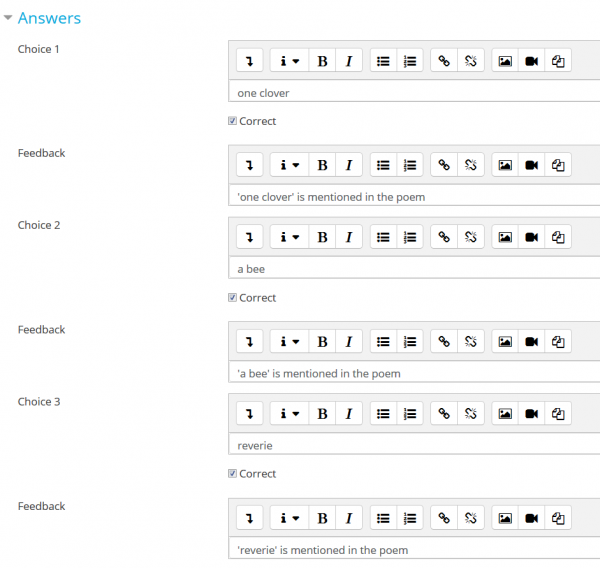Toggle Correct checkbox under 'one clover'
The width and height of the screenshot is (600, 568).
point(233,121)
